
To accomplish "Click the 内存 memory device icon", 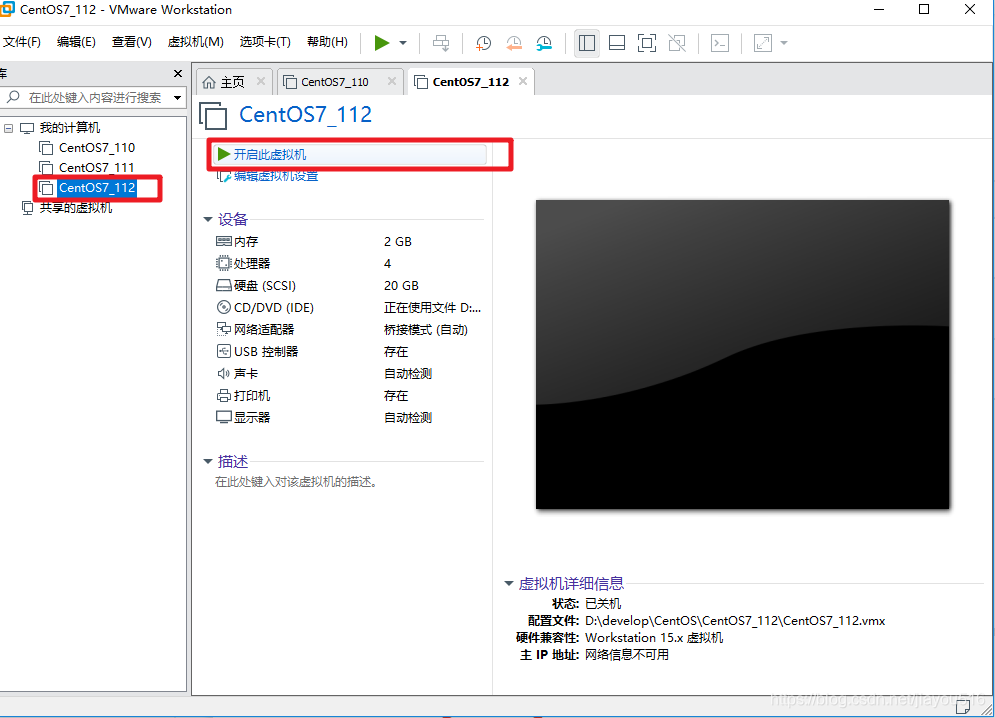I will (223, 241).
